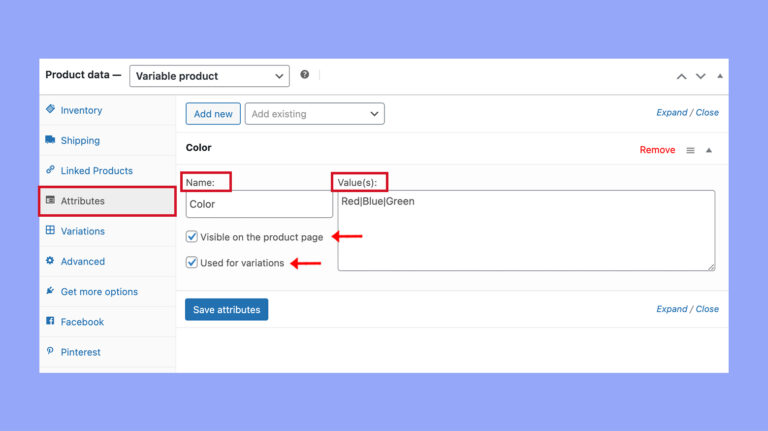The width and height of the screenshot is (768, 431).
Task: Click the Pinterest logo icon
Action: pyautogui.click(x=50, y=352)
